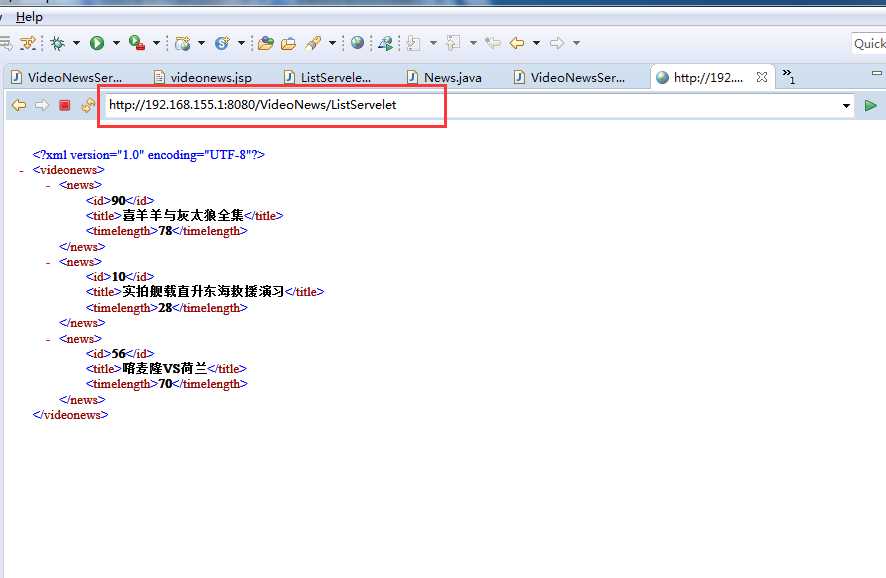Refresh the internal browser page
Screen dimensions: 886x578
[88, 105]
